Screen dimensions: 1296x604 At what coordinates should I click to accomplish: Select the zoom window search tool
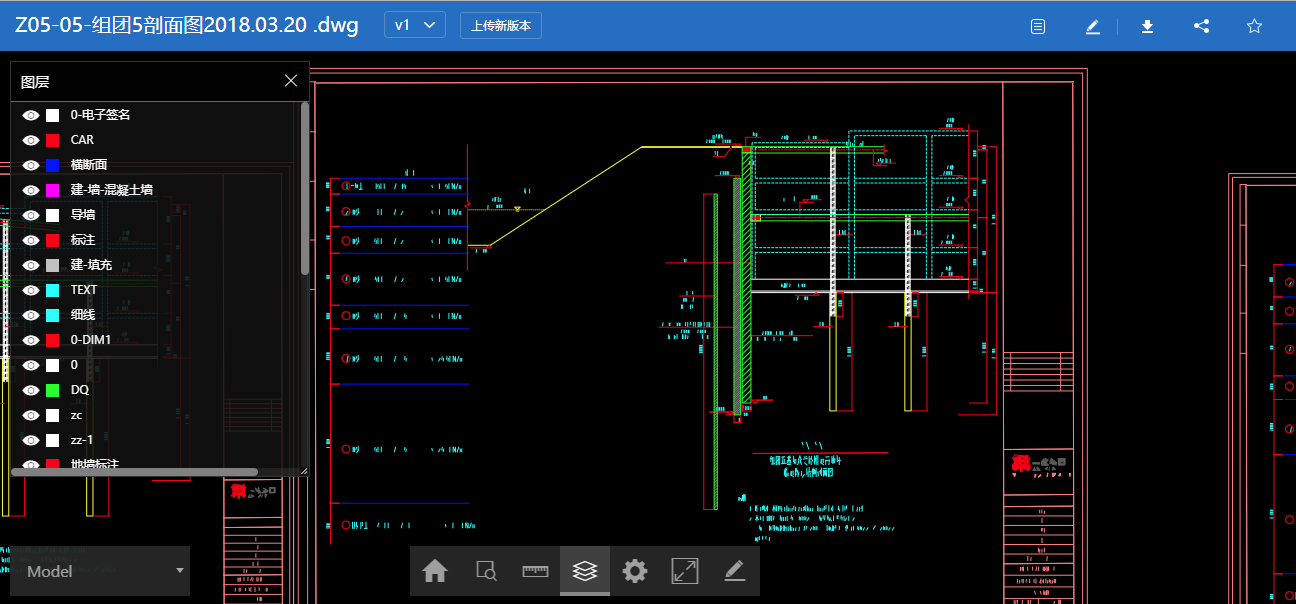coord(486,571)
